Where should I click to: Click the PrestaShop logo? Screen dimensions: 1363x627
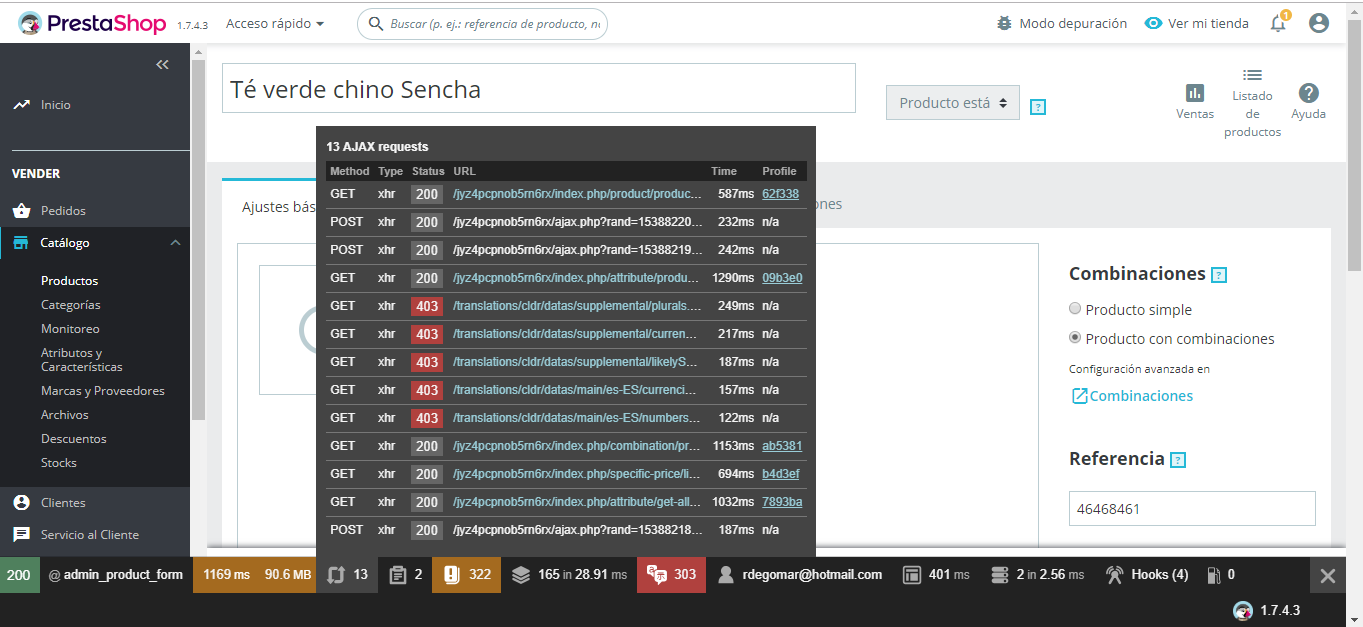[91, 23]
